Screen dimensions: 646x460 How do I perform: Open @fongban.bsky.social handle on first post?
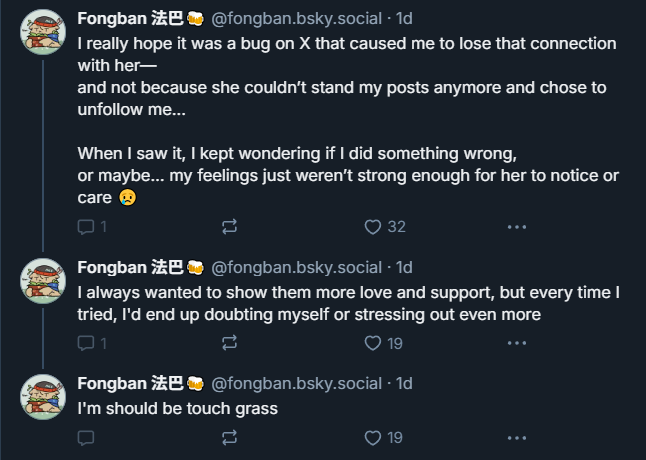298,19
